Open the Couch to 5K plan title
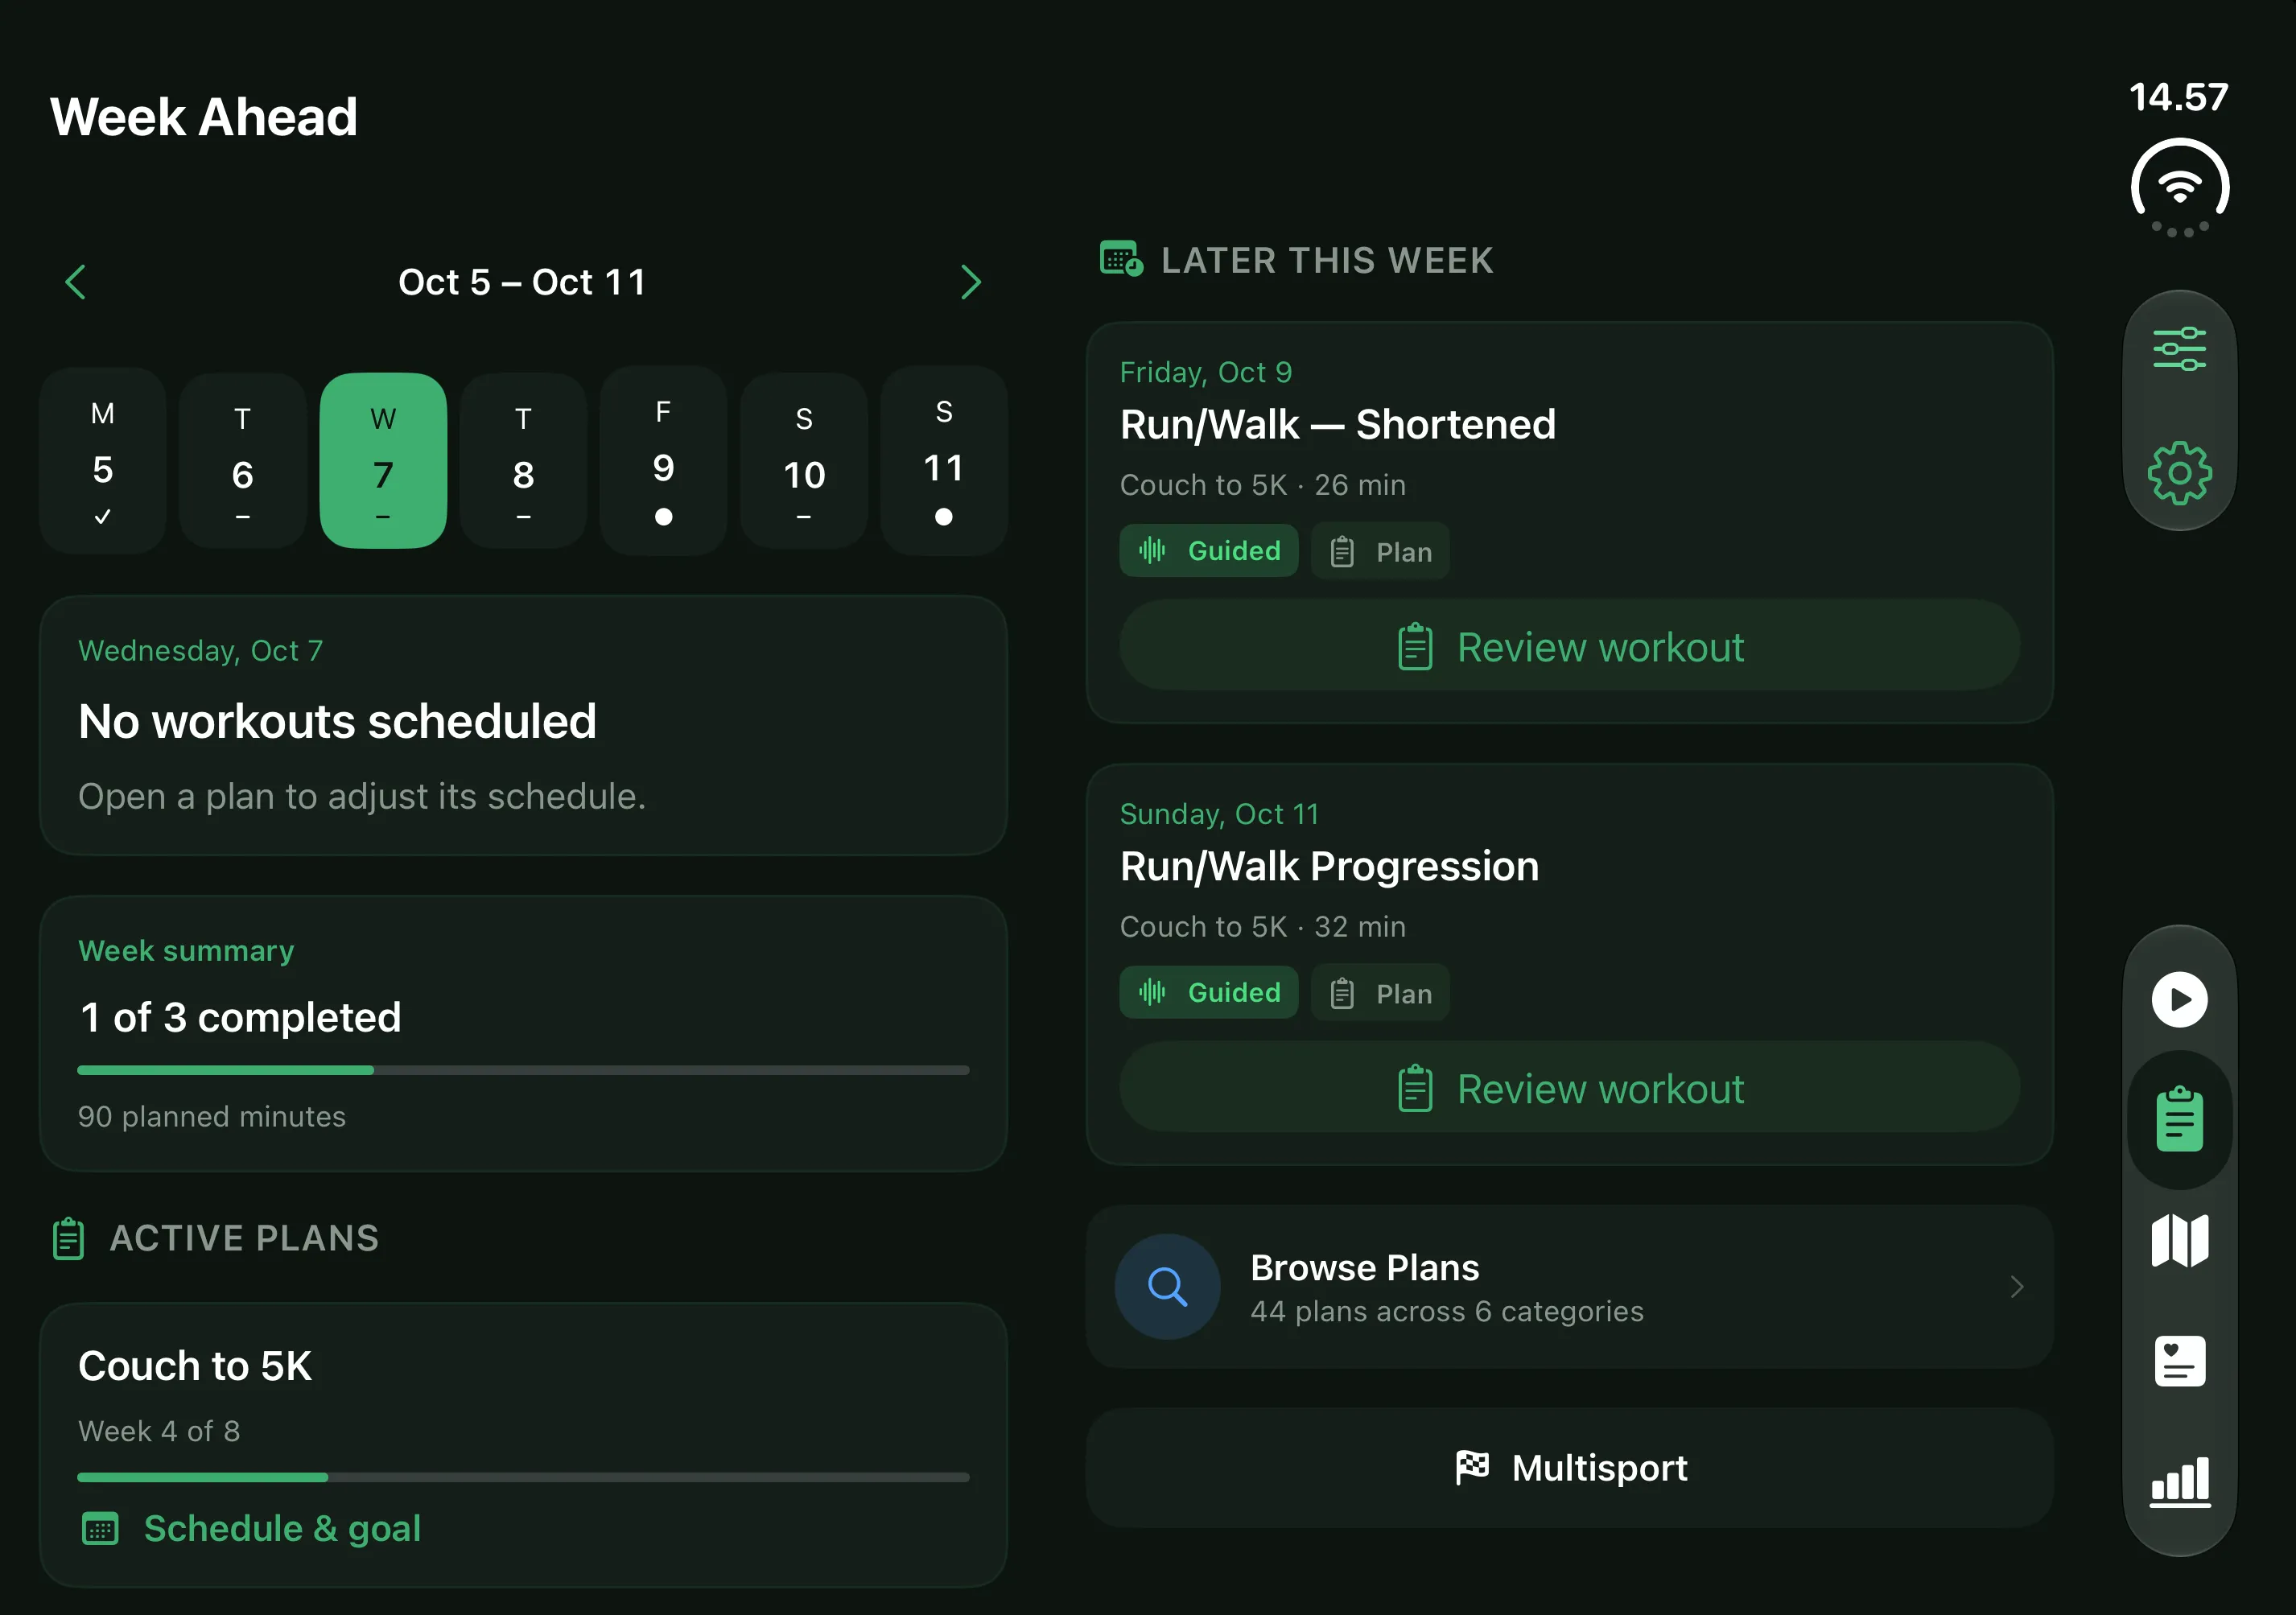The image size is (2296, 1615). [x=195, y=1366]
